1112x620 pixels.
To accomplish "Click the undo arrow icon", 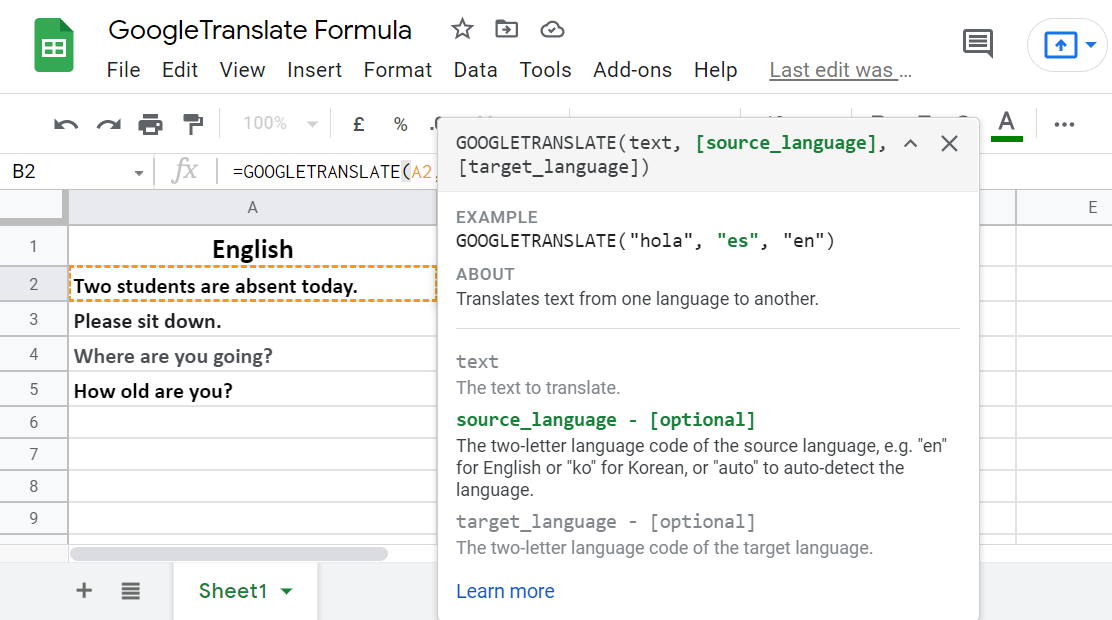I will point(66,124).
